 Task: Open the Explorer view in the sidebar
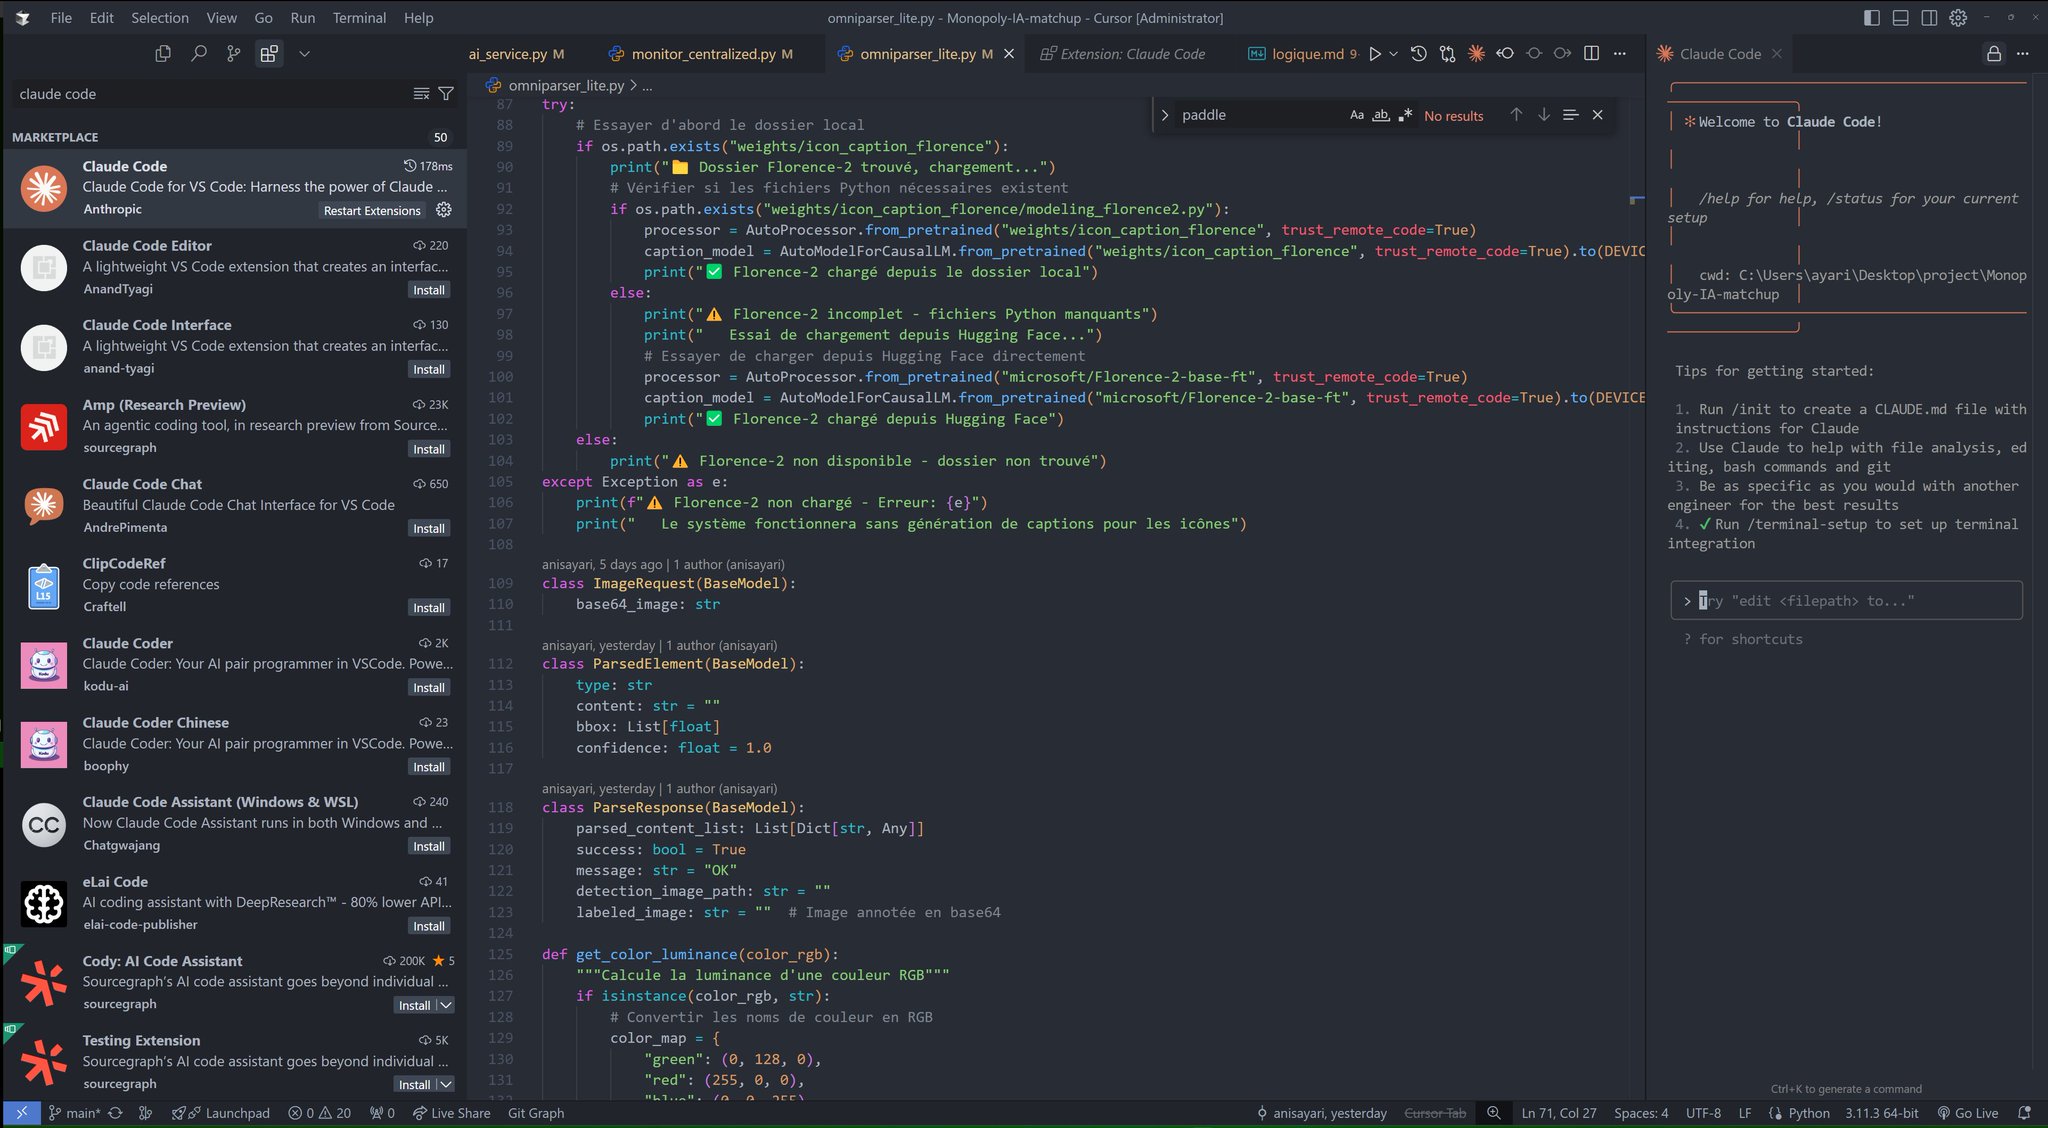[163, 54]
